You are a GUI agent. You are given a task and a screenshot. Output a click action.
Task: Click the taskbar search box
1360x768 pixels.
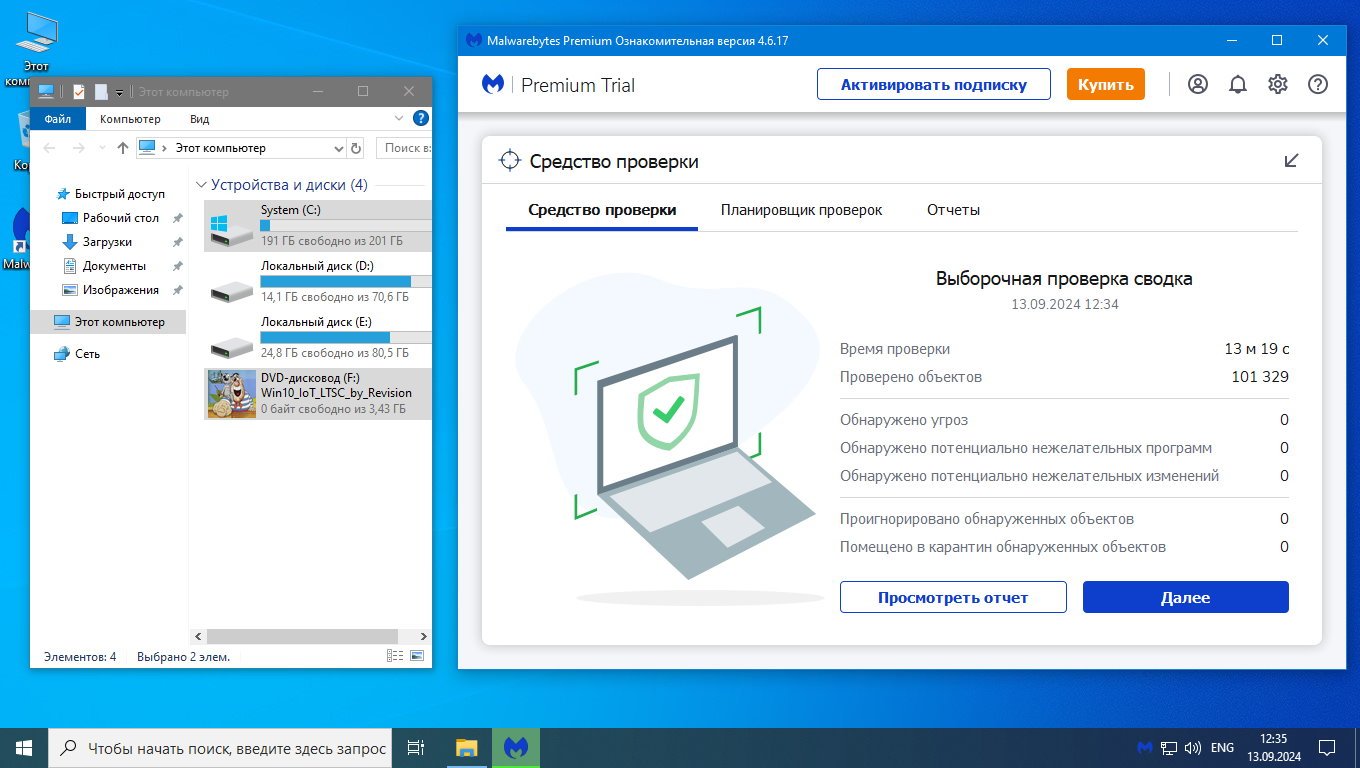click(220, 747)
